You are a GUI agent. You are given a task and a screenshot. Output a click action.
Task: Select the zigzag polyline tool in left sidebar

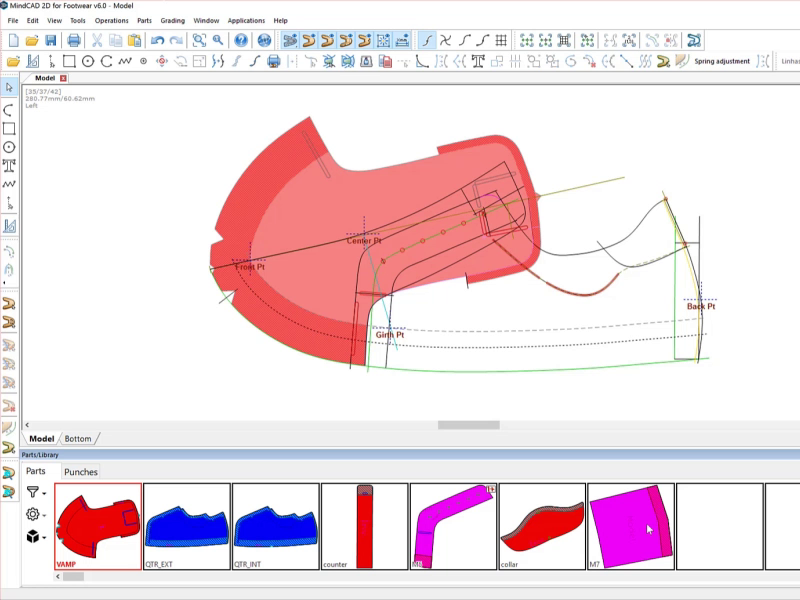point(9,184)
